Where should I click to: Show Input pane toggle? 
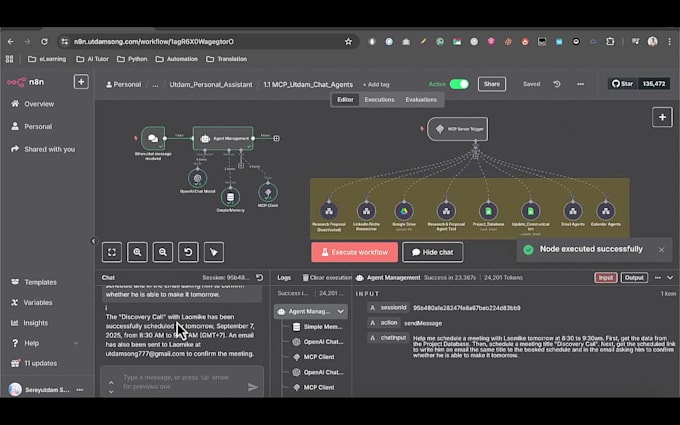pos(606,278)
